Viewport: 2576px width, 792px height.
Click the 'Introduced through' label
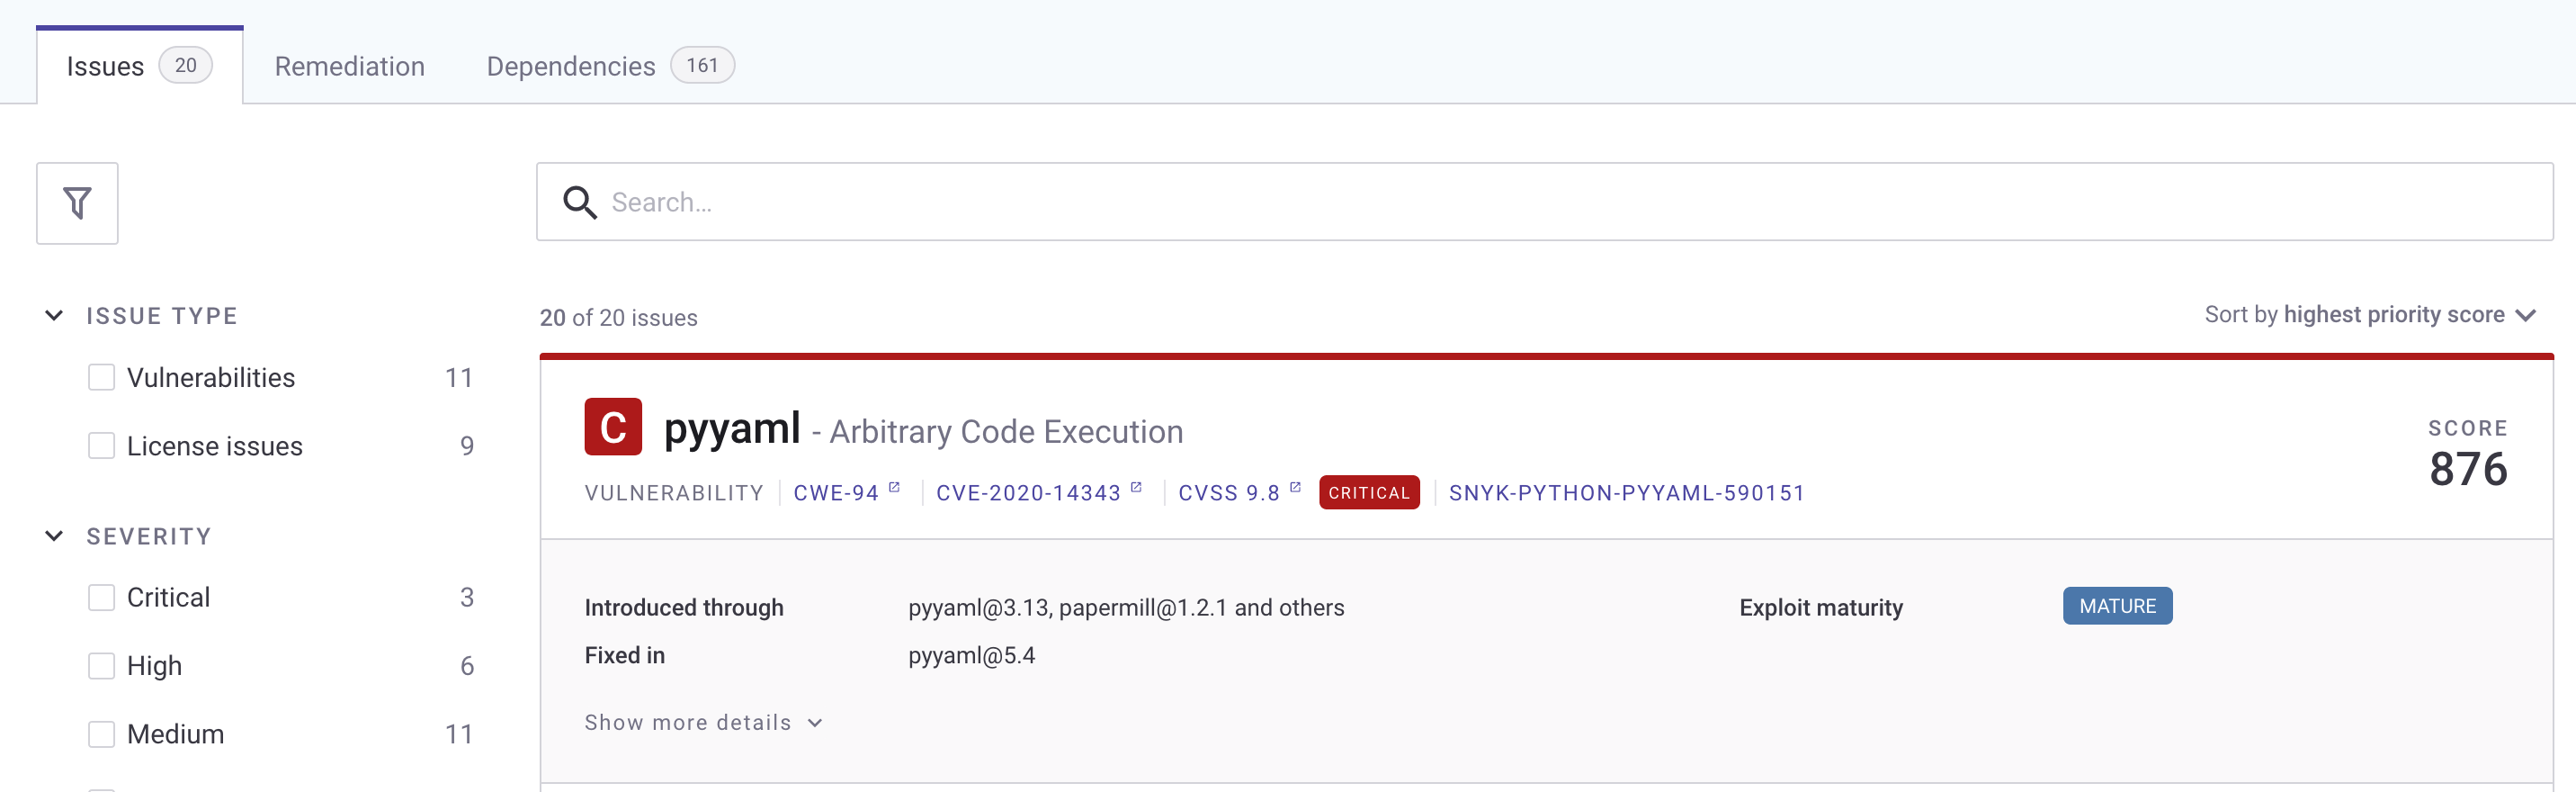pyautogui.click(x=684, y=608)
